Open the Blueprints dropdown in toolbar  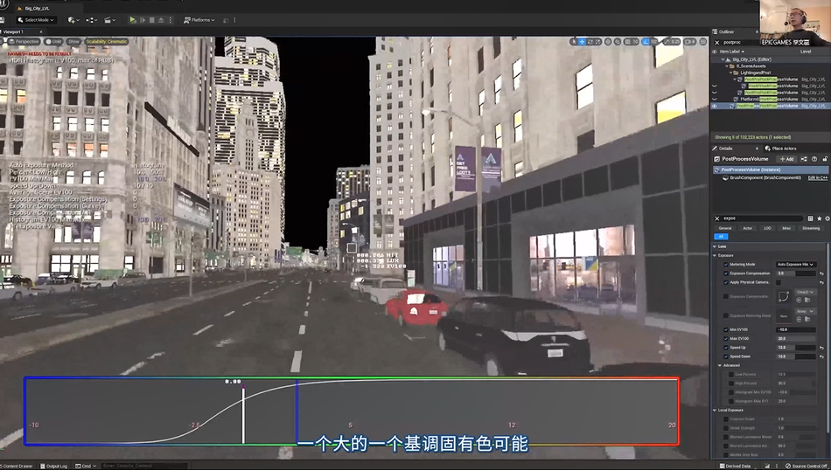pos(91,20)
